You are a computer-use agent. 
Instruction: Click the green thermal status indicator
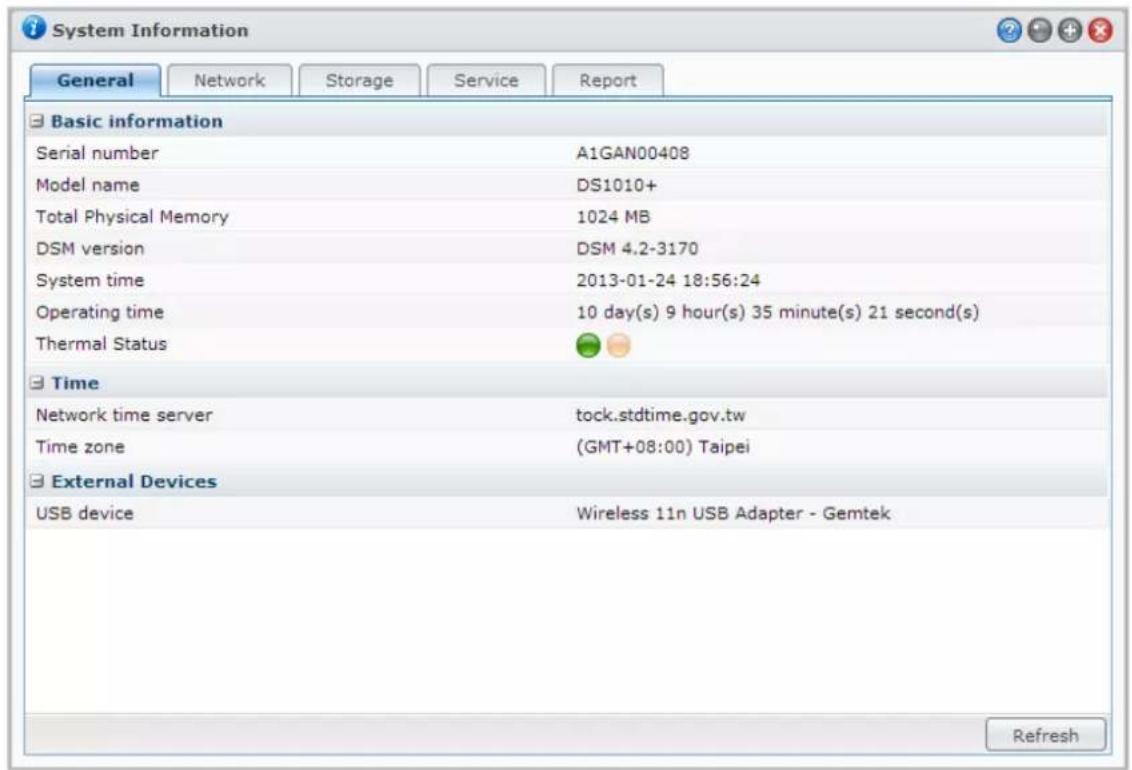click(x=588, y=346)
